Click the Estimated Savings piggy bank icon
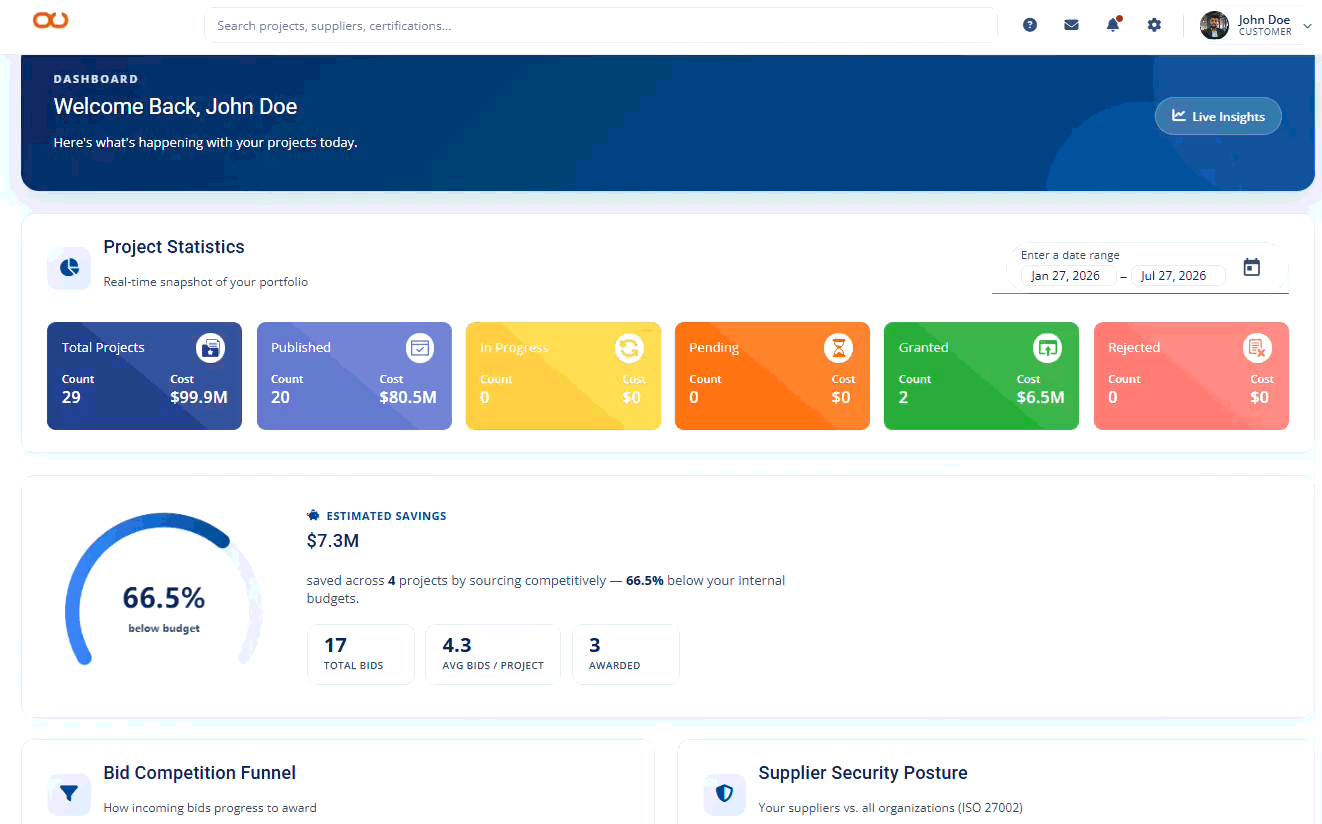Screen dimensions: 1322x824 (313, 516)
